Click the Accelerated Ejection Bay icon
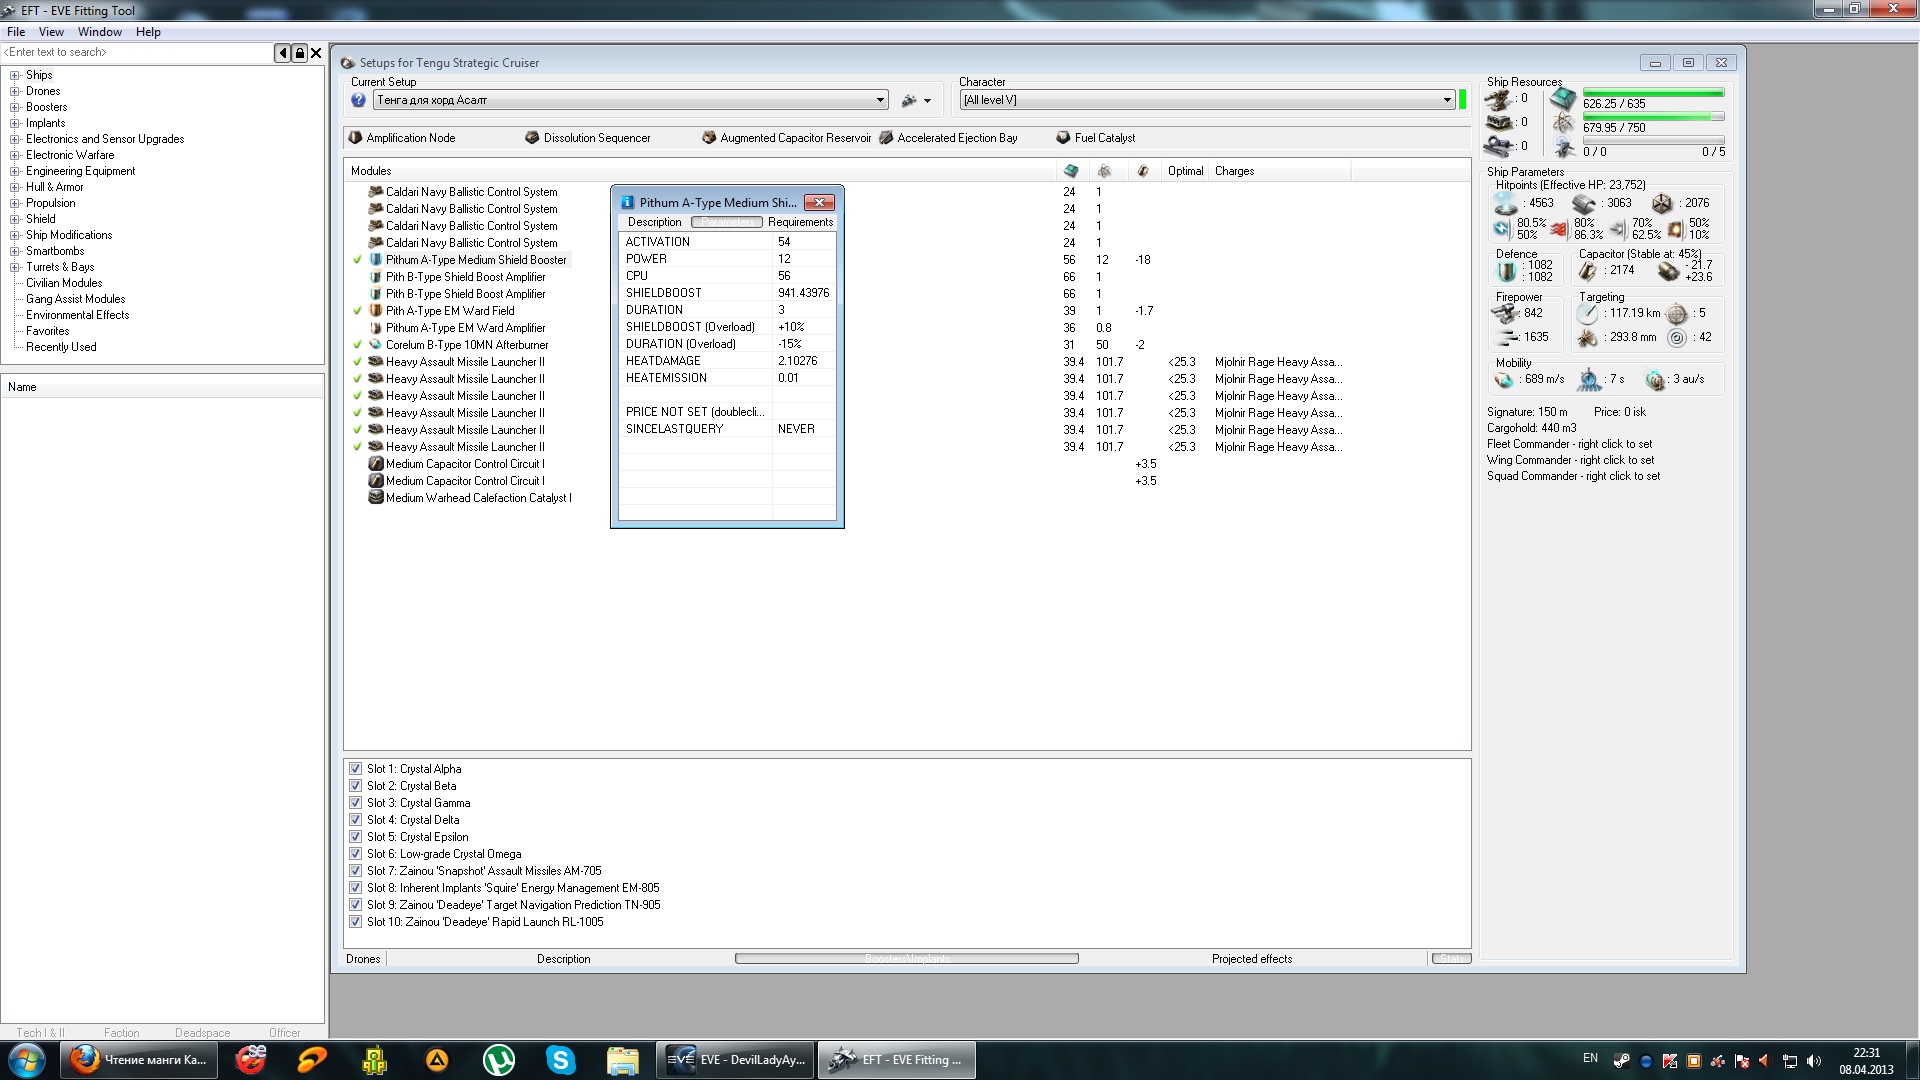 click(x=886, y=138)
